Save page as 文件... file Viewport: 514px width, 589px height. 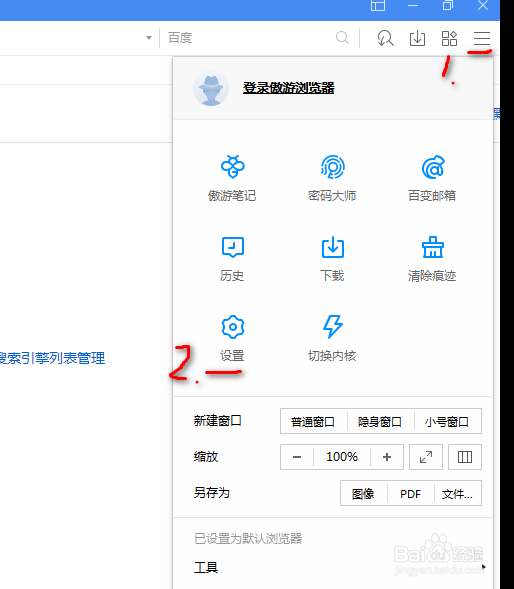click(457, 494)
